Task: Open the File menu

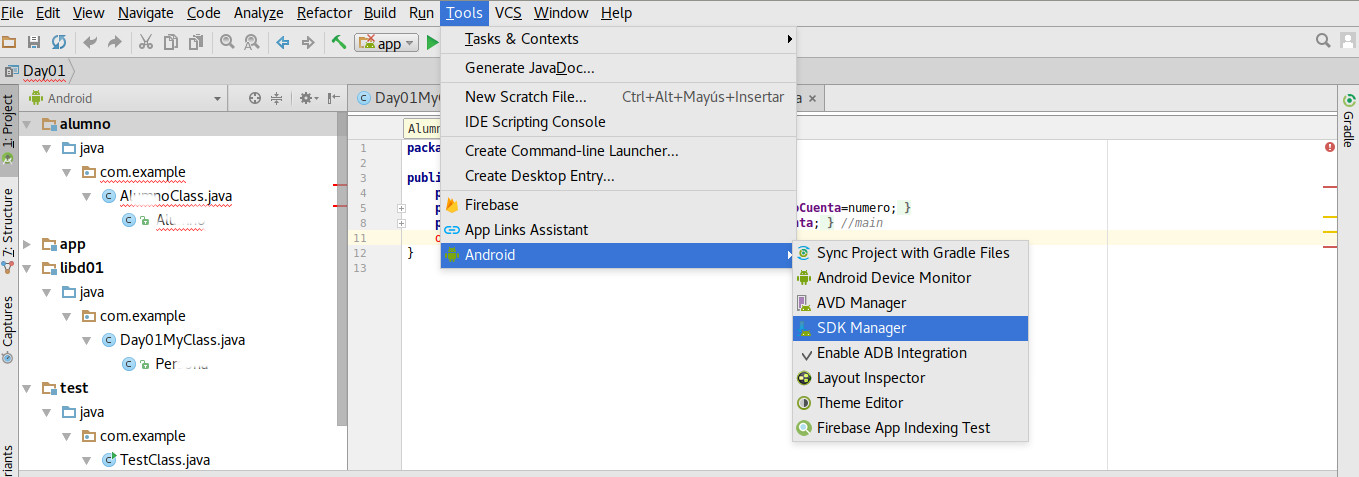Action: (x=12, y=13)
